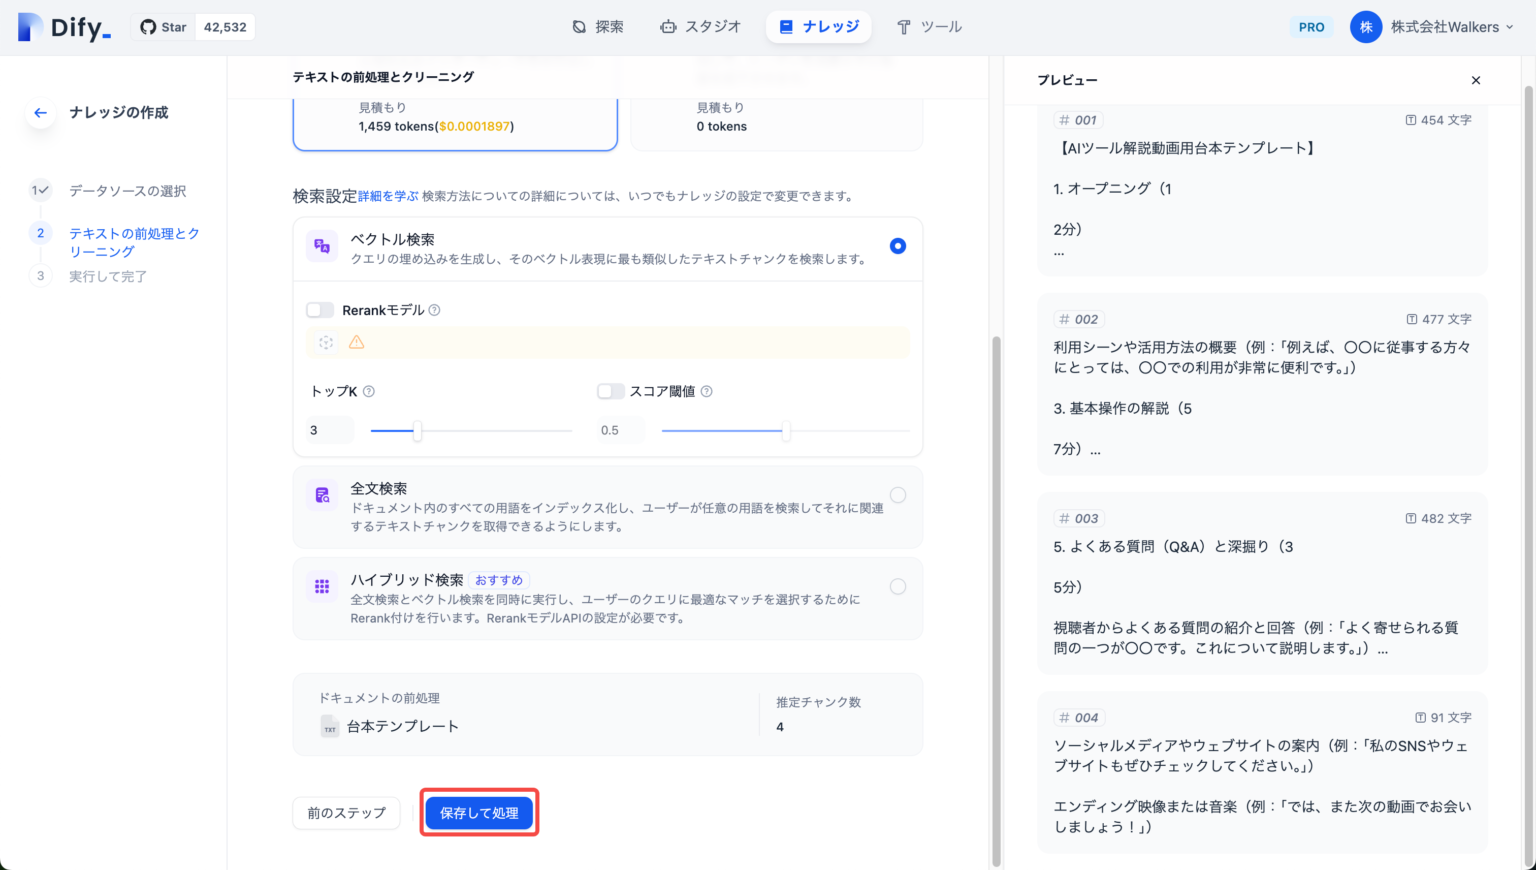The height and width of the screenshot is (870, 1536).
Task: Open the 探索 section
Action: pyautogui.click(x=598, y=27)
